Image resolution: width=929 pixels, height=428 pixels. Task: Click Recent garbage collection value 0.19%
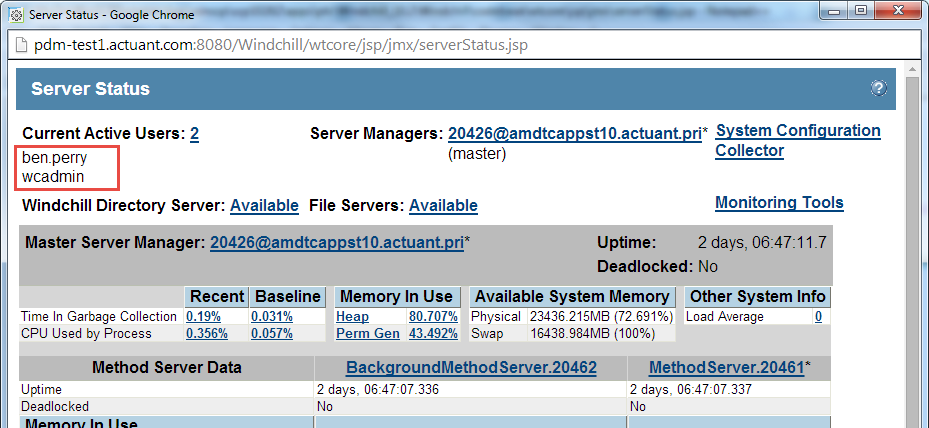203,317
